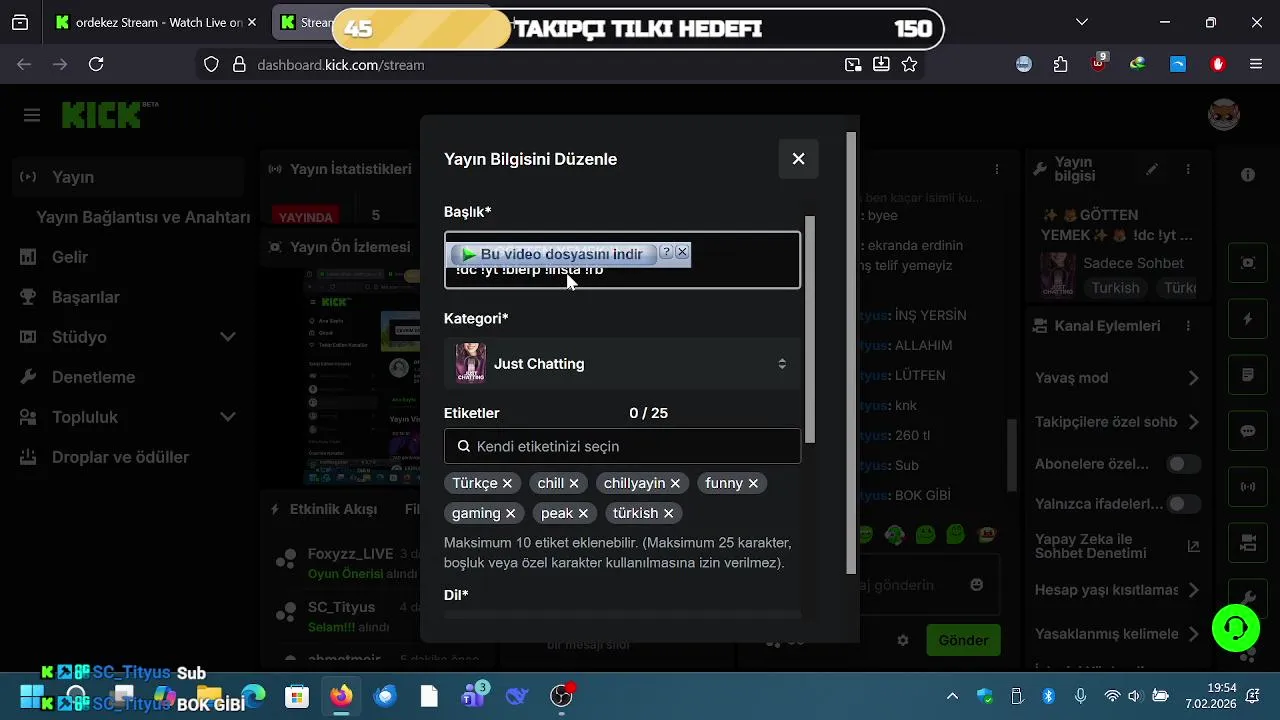Dismiss the video download overlay bar
1280x720 pixels.
click(682, 253)
